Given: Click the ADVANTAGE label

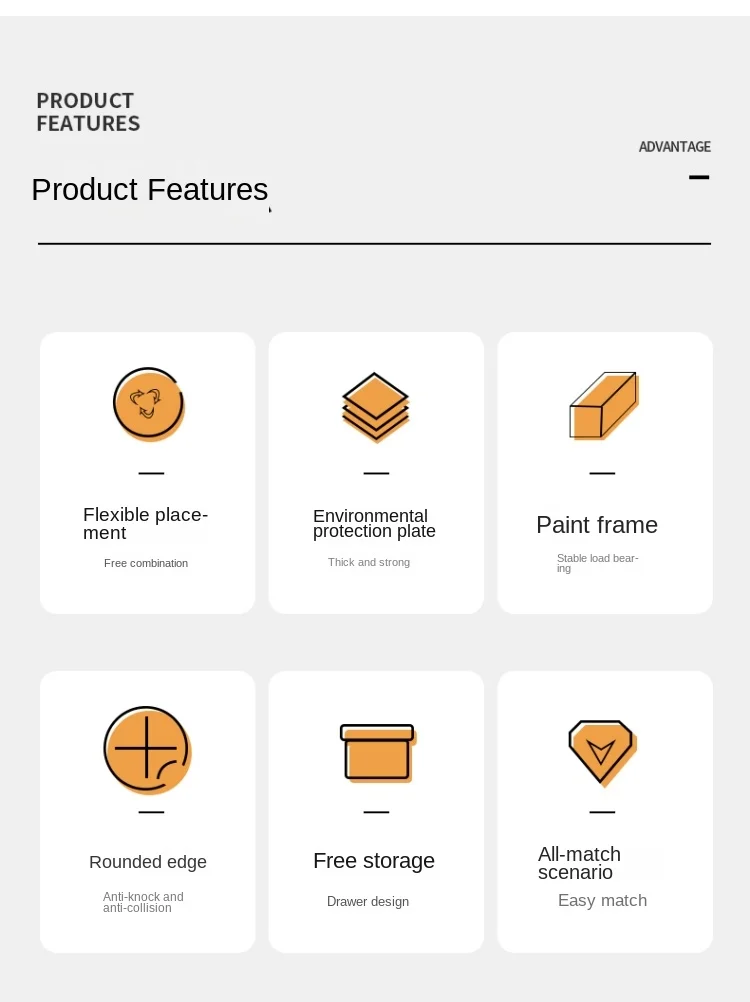Looking at the screenshot, I should (675, 147).
